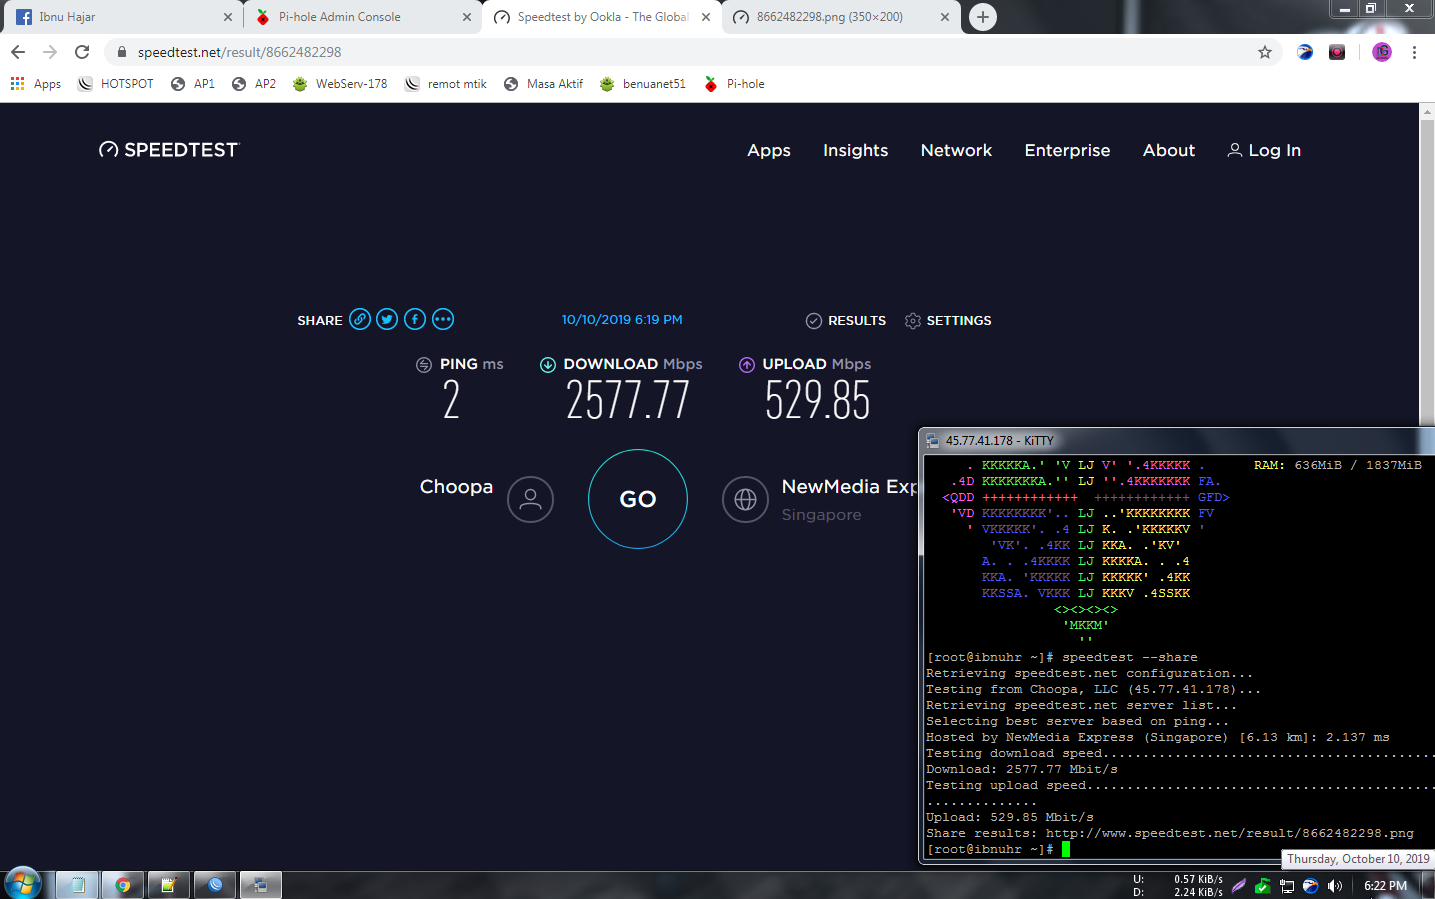
Task: Click the server globe icon
Action: point(745,499)
